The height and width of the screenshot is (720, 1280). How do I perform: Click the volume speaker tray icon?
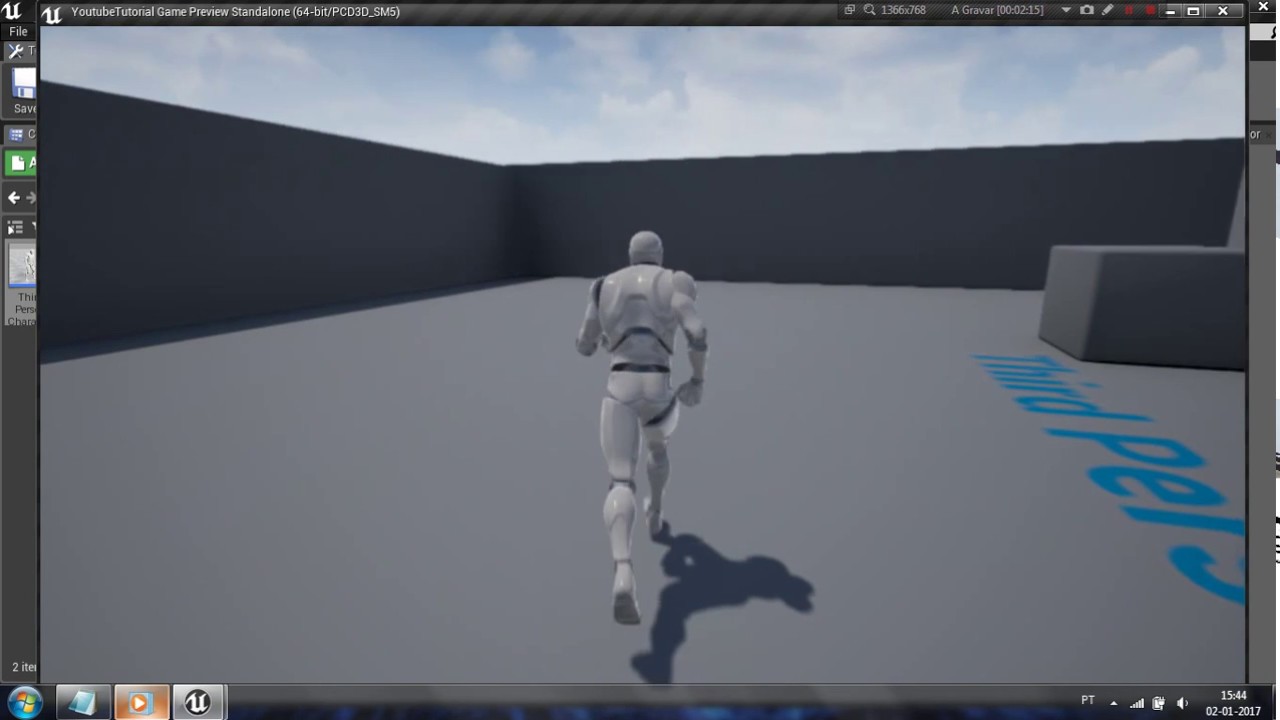(1182, 703)
